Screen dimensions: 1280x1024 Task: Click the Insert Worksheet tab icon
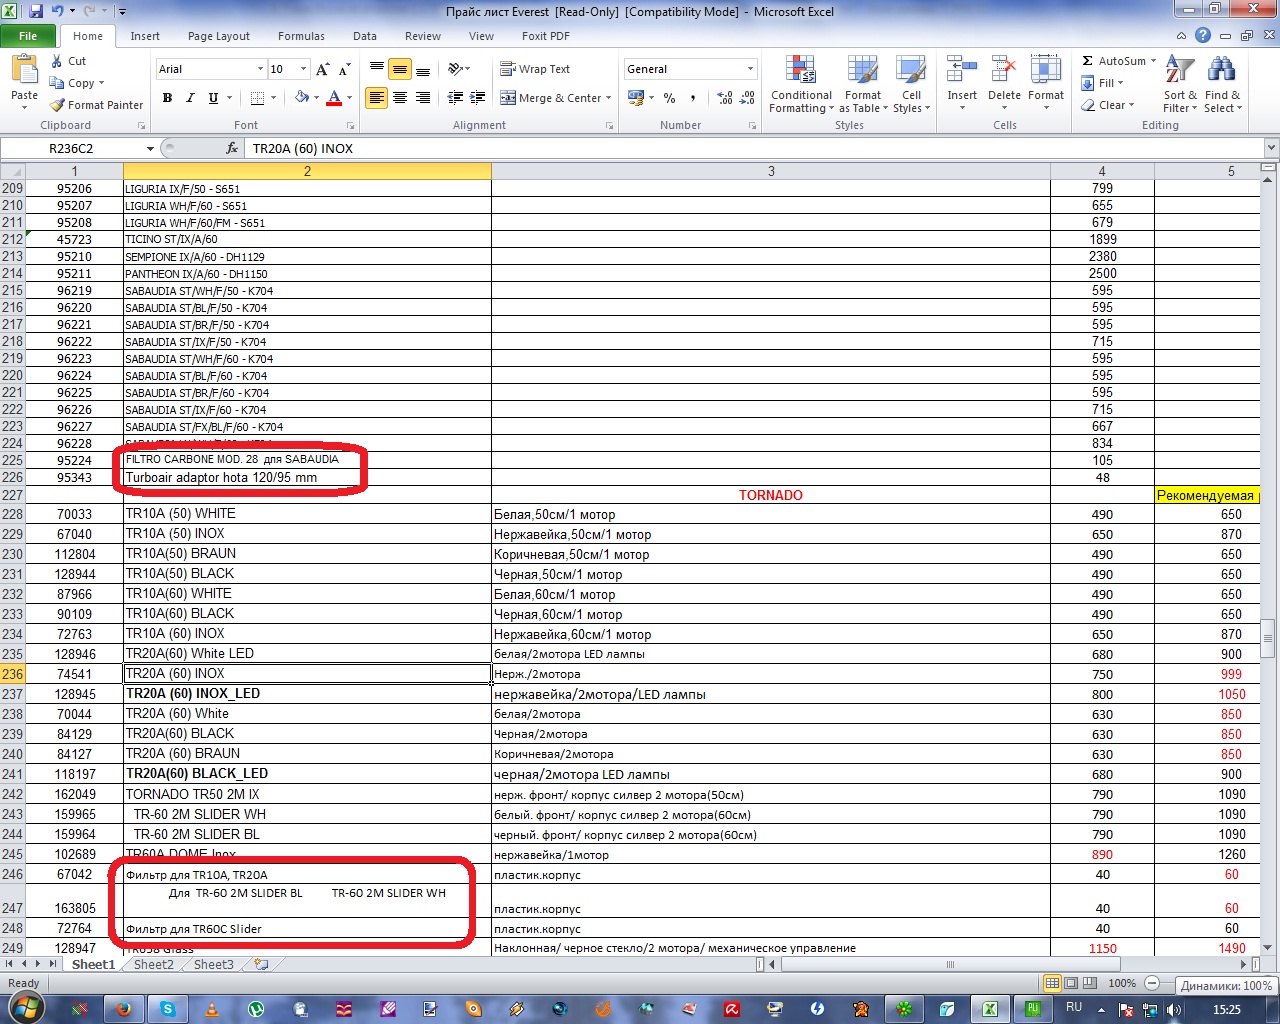pyautogui.click(x=261, y=965)
